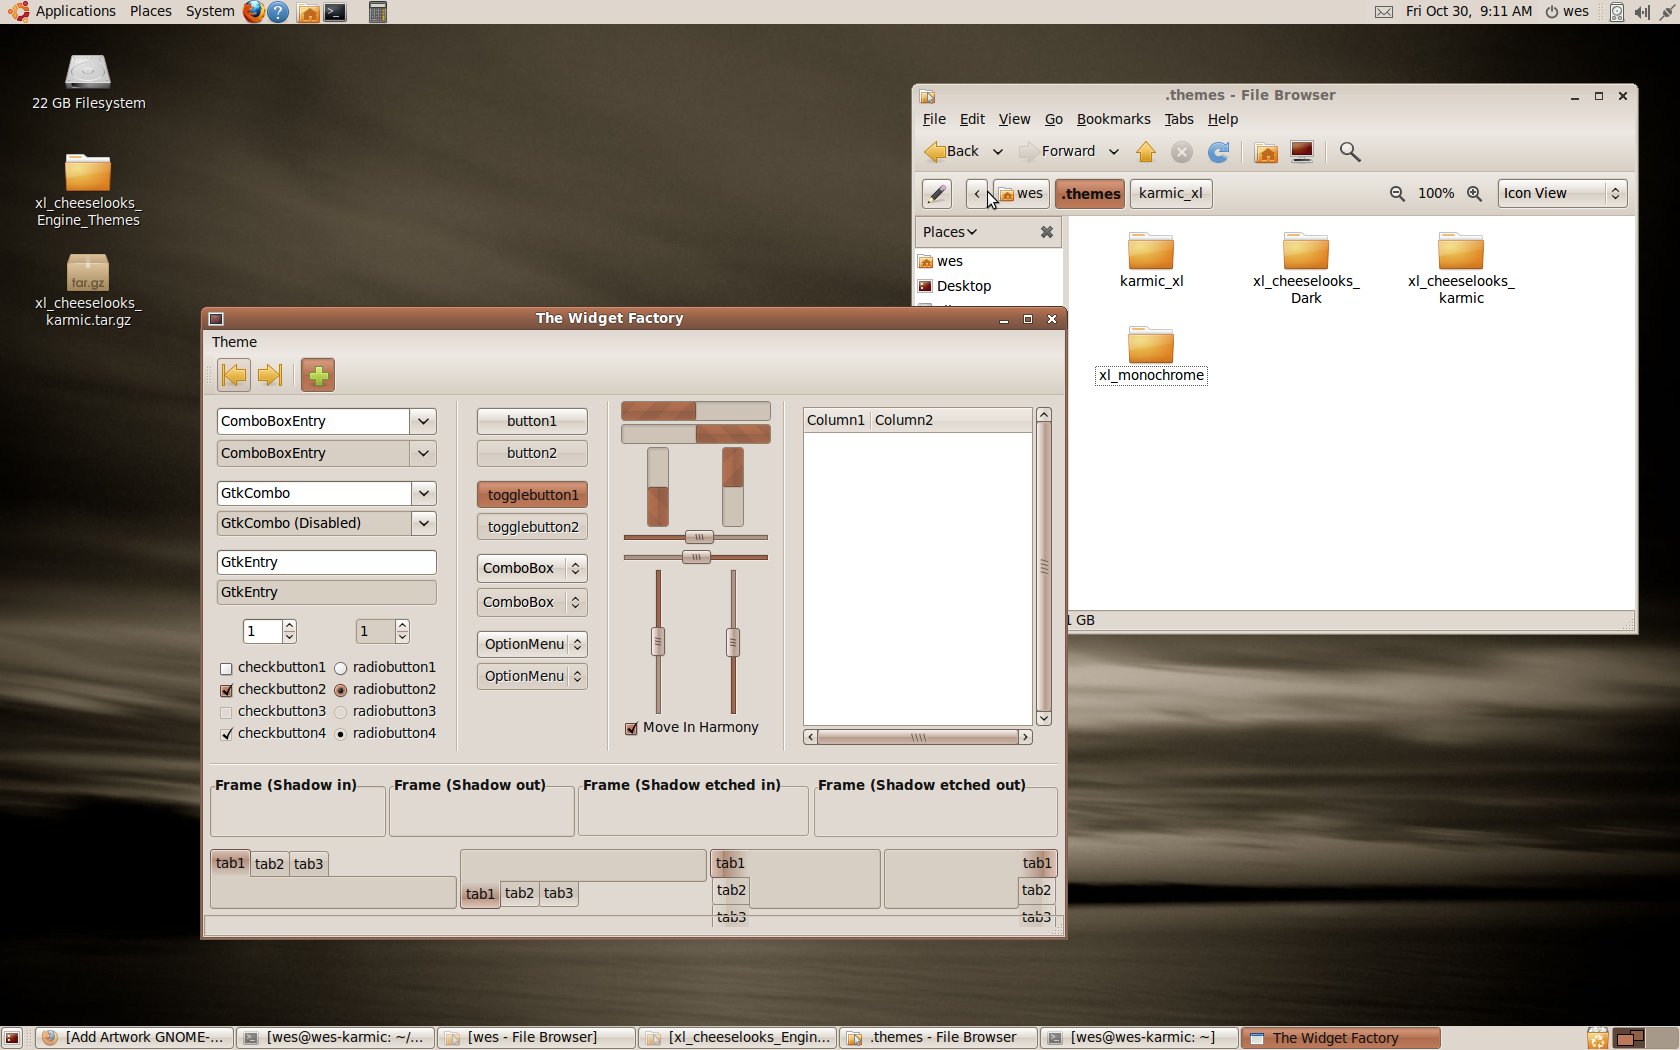The height and width of the screenshot is (1050, 1680).
Task: Open the Theme menu in Widget Factory
Action: 234,342
